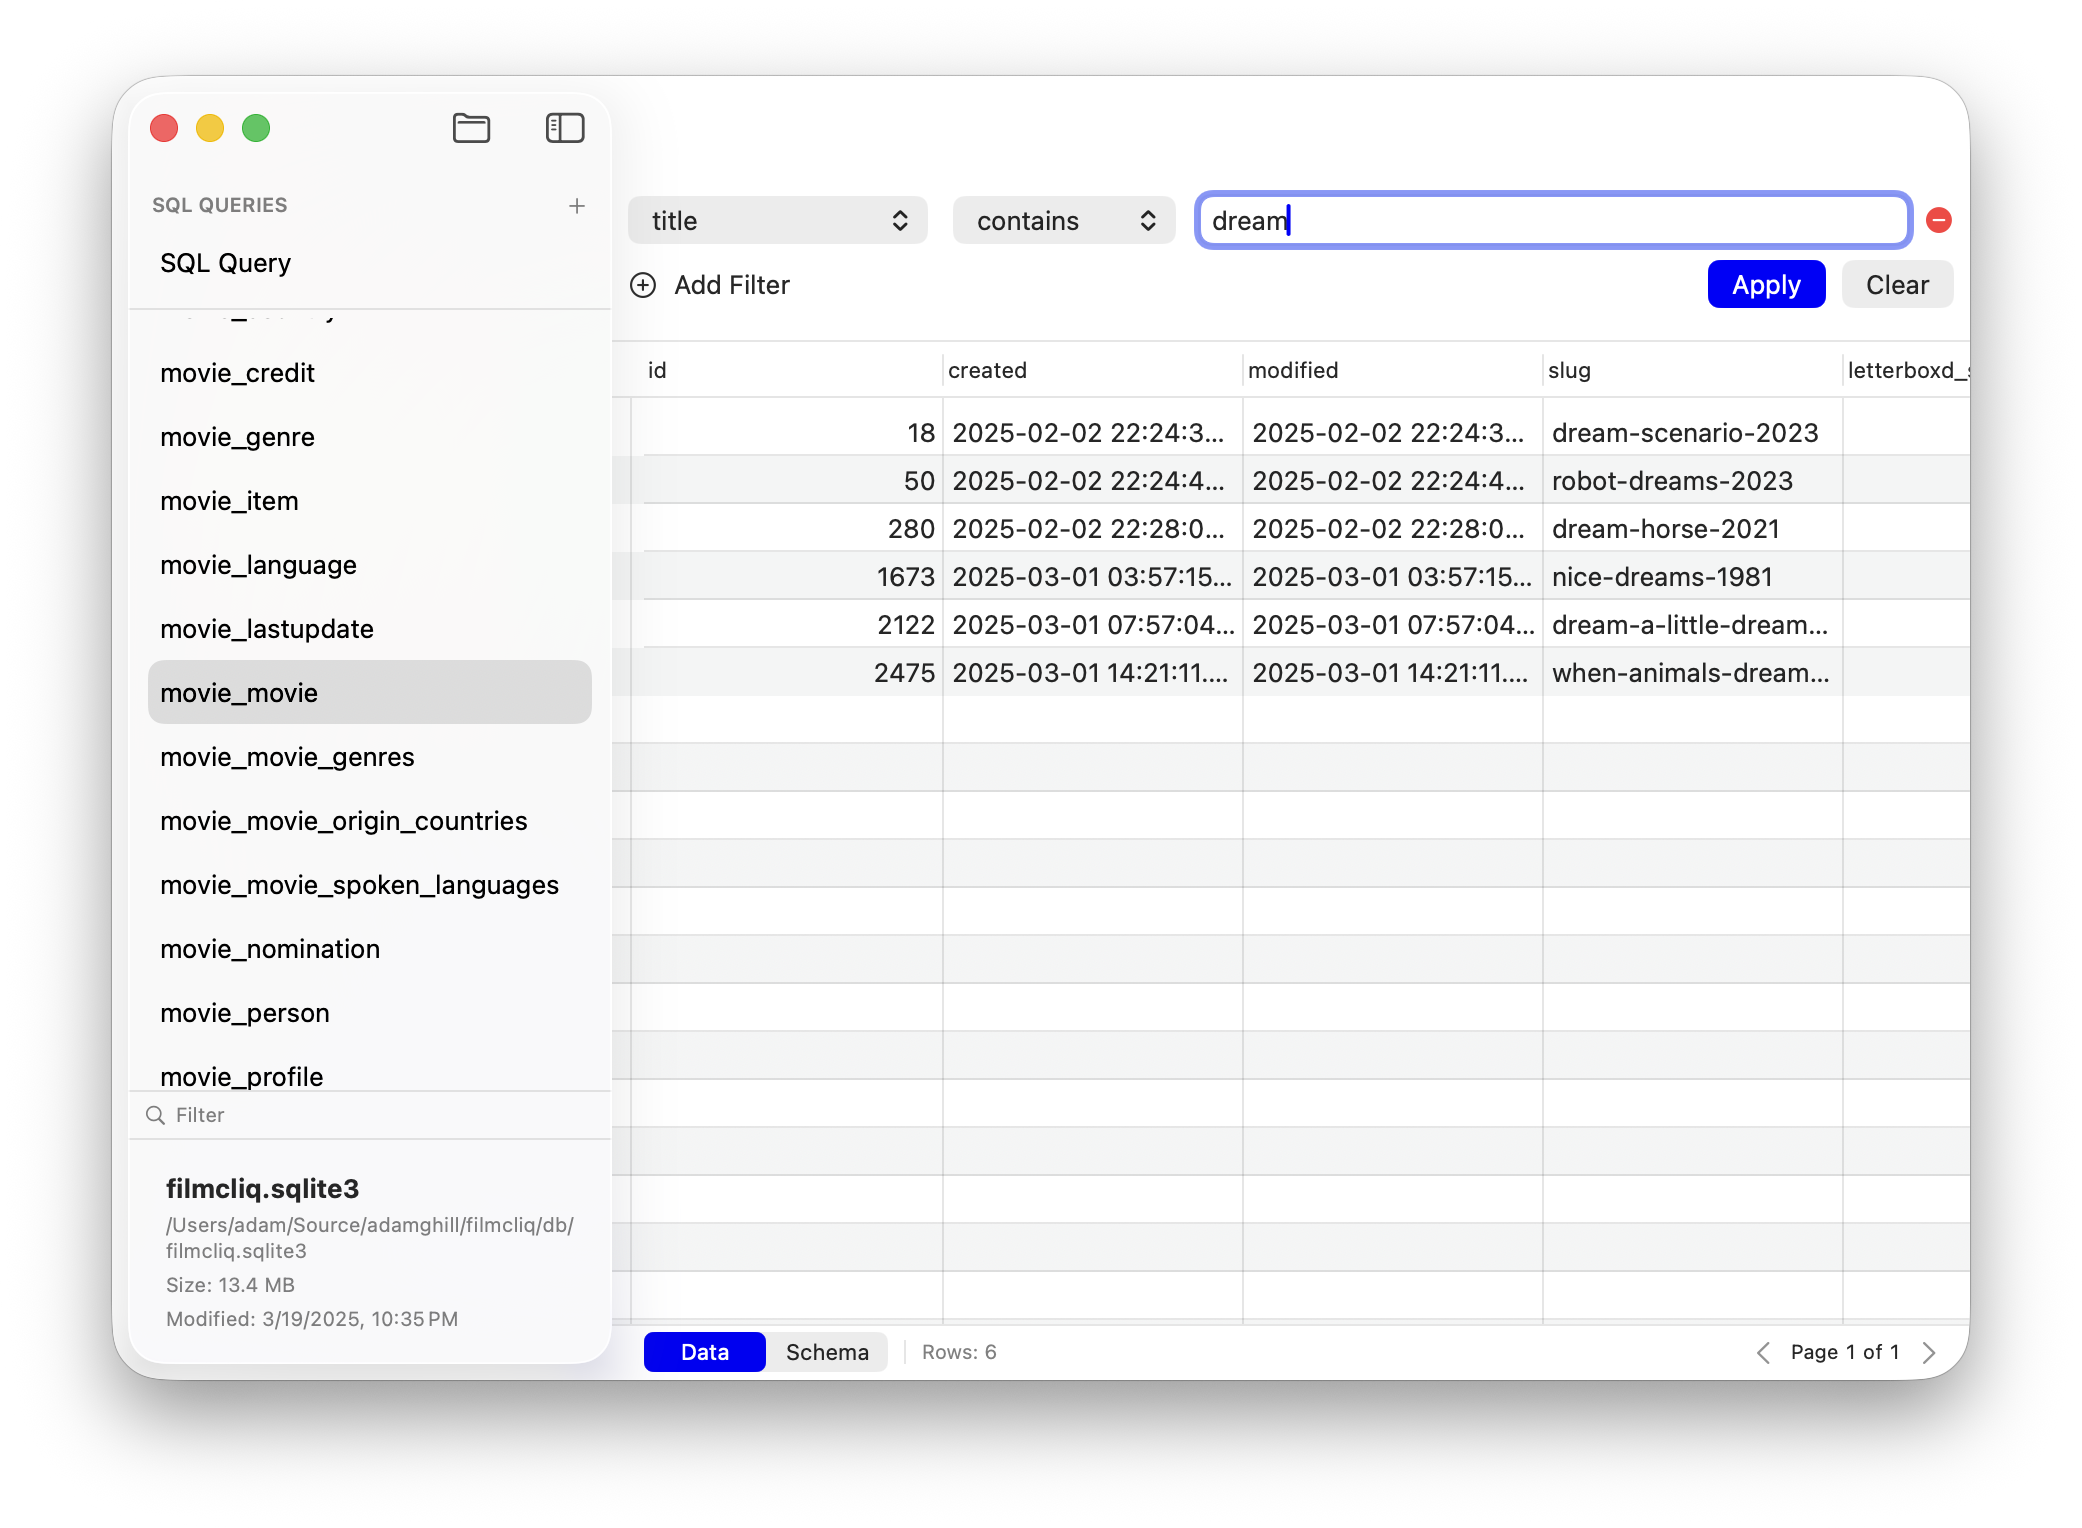Select the movie_genre table

coord(237,437)
